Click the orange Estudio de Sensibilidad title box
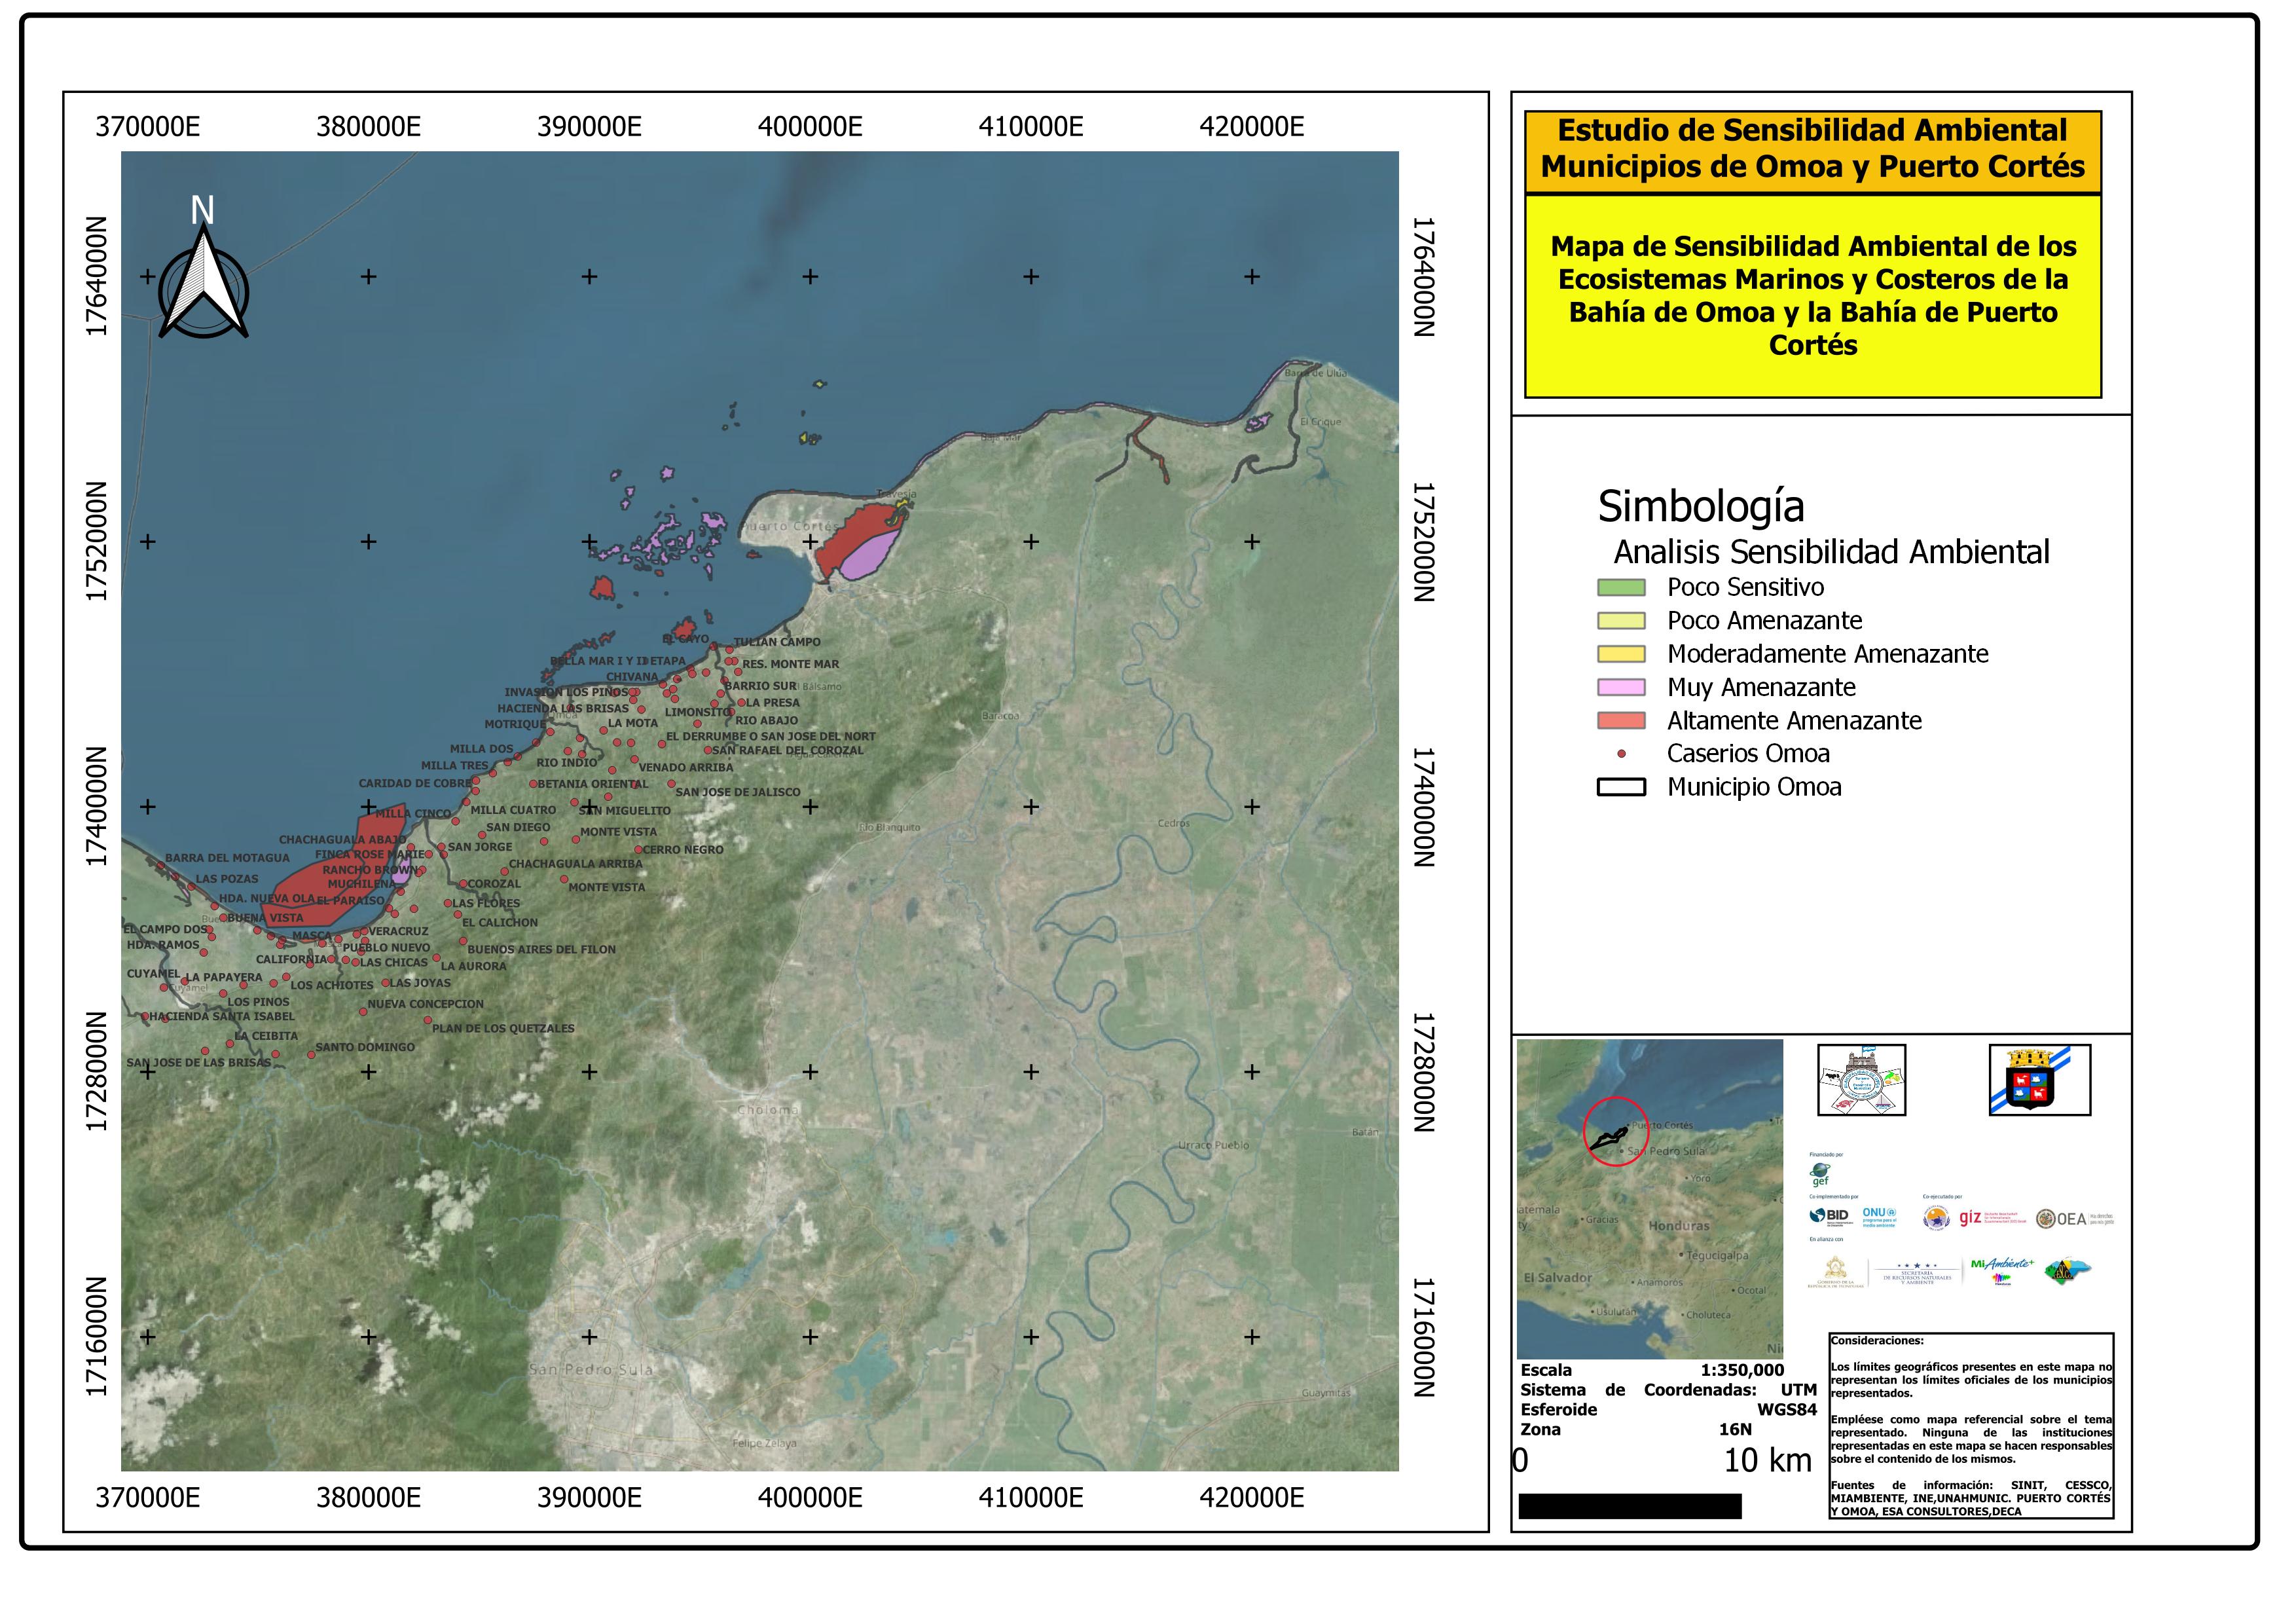This screenshot has height=1624, width=2296. tap(1812, 150)
